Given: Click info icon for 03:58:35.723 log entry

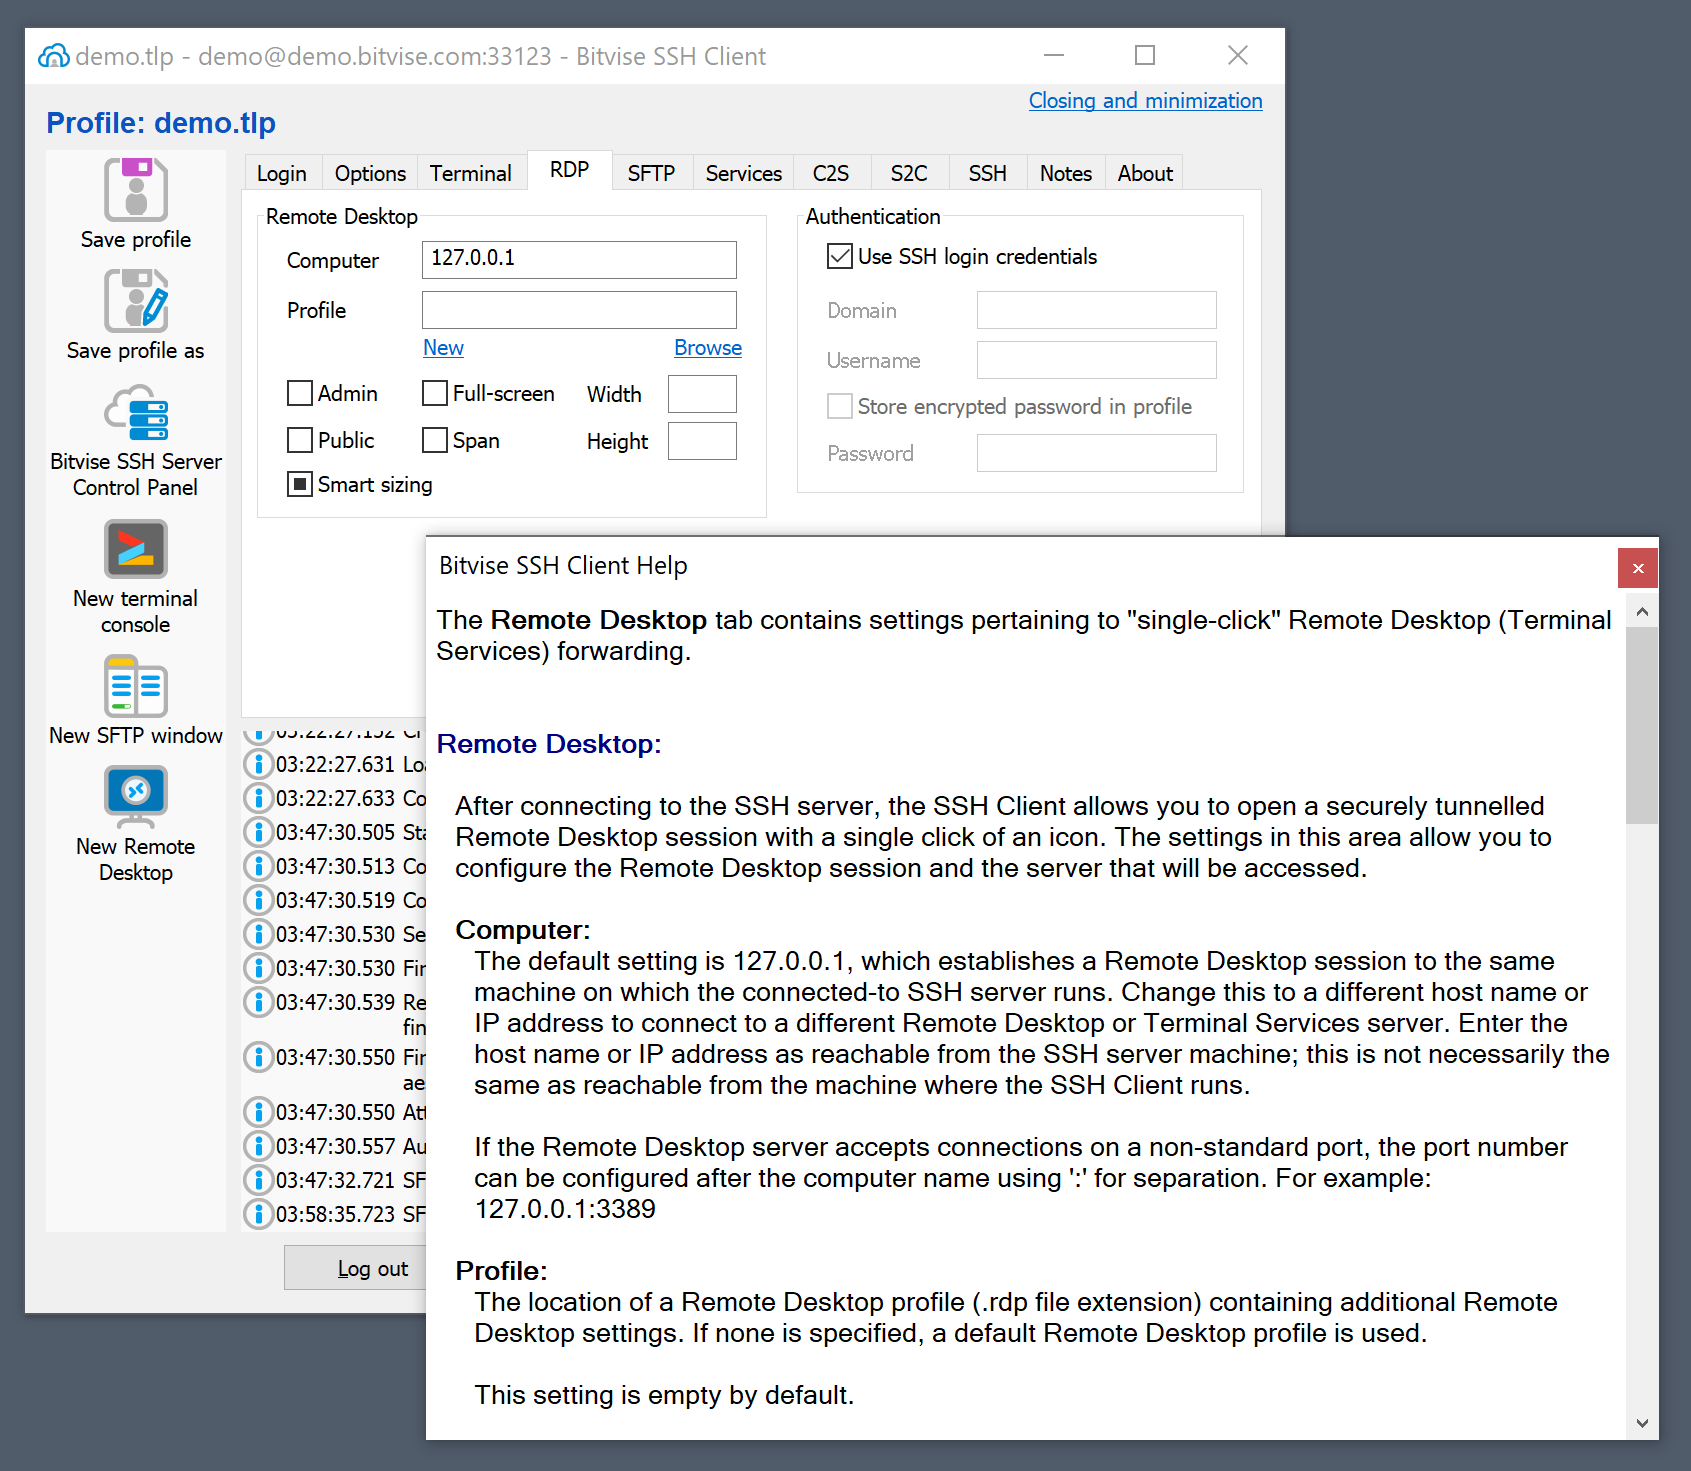Looking at the screenshot, I should click(x=259, y=1214).
